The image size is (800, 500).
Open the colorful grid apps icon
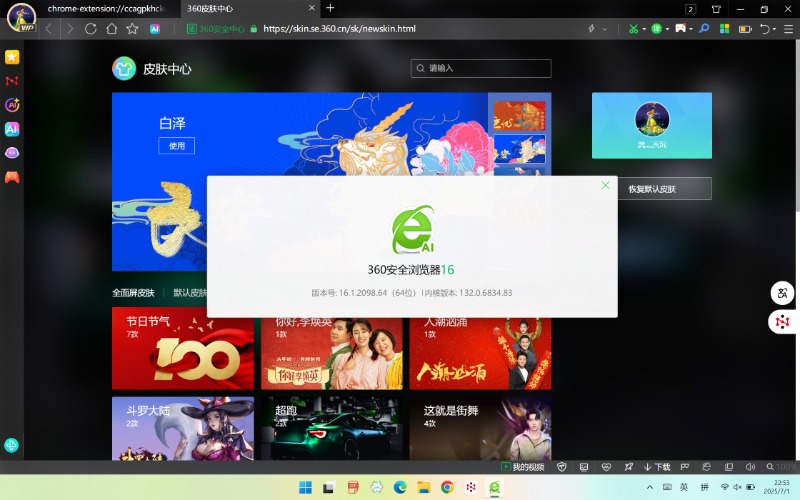tap(724, 29)
